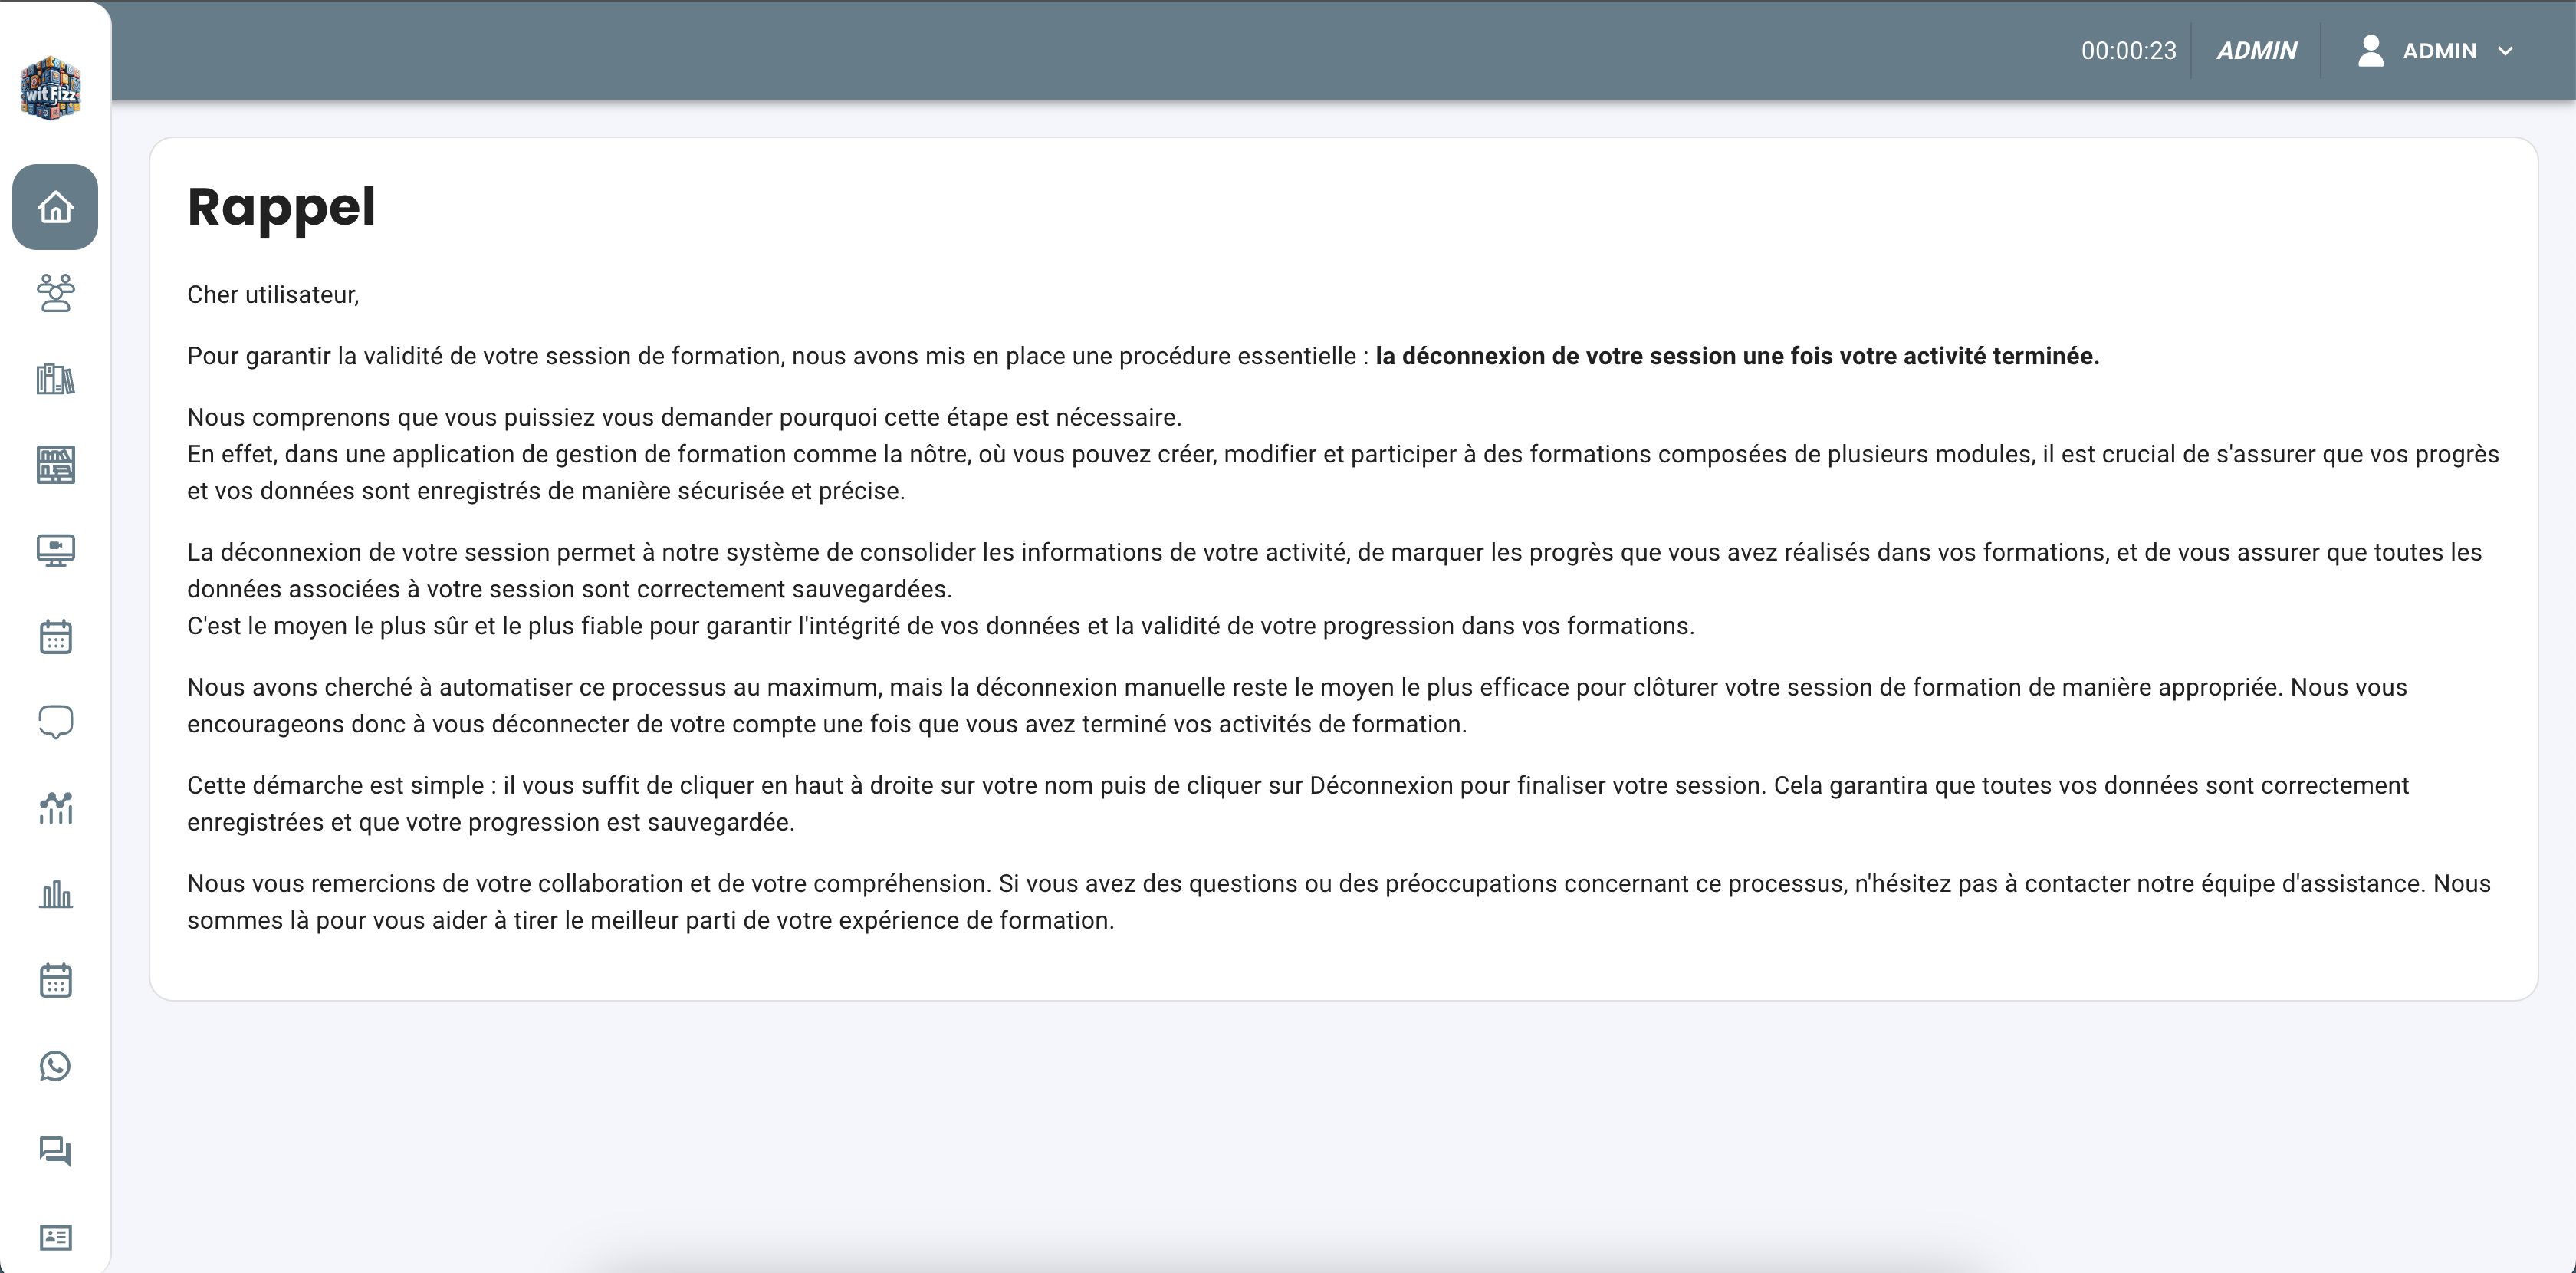Open the video monitor icon in sidebar
Screen dimensions: 2576x1273
click(55, 551)
